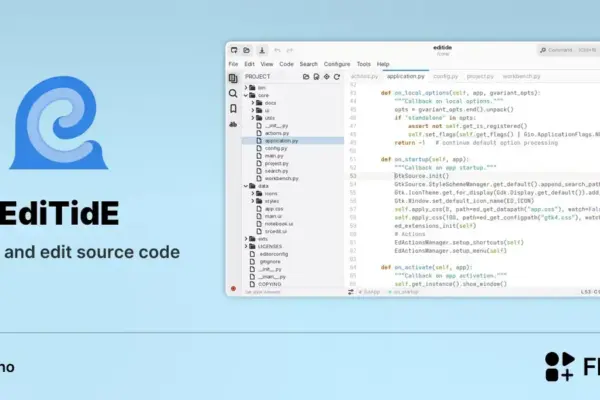Image resolution: width=600 pixels, height=400 pixels.
Task: Select main.ui in the data folder
Action: coord(273,216)
